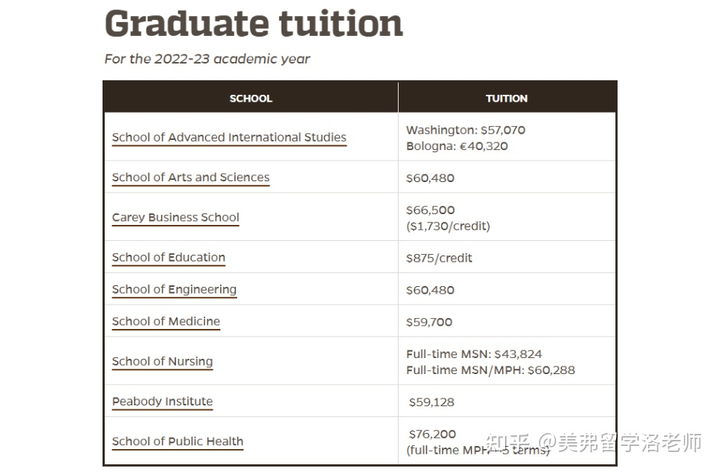The width and height of the screenshot is (720, 472).
Task: Select the TUITION column header
Action: (506, 98)
